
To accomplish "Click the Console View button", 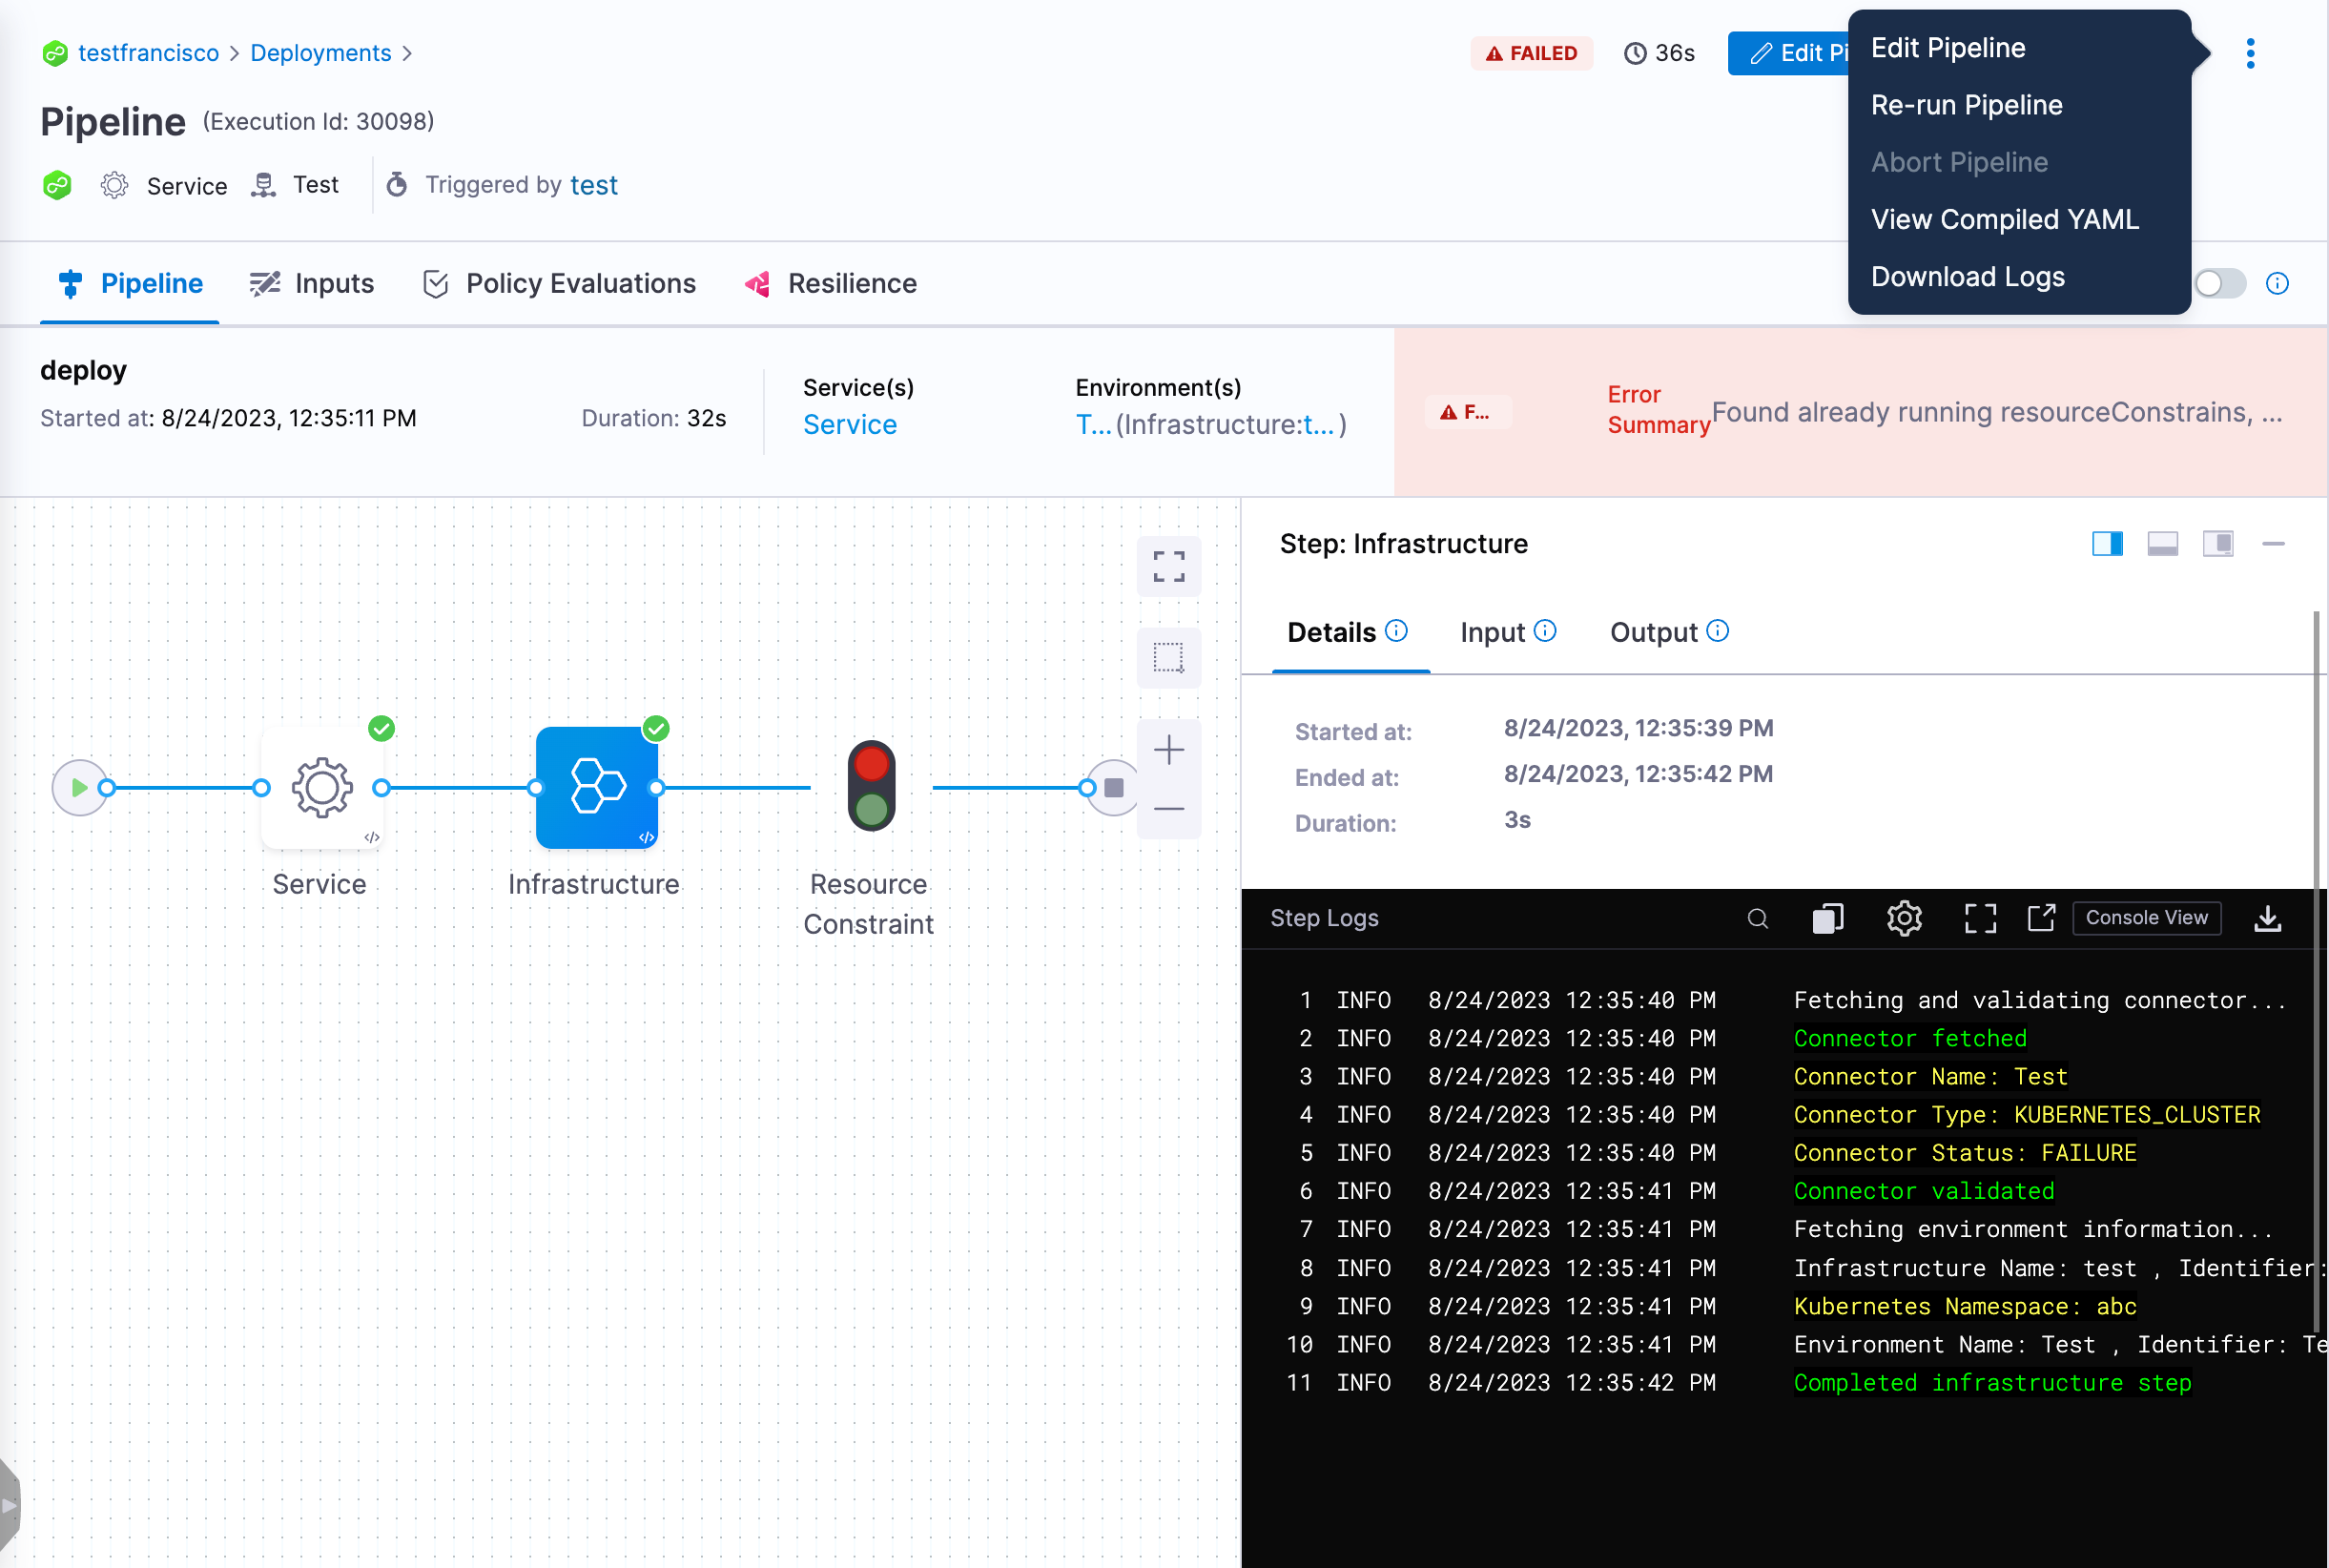I will (2146, 918).
